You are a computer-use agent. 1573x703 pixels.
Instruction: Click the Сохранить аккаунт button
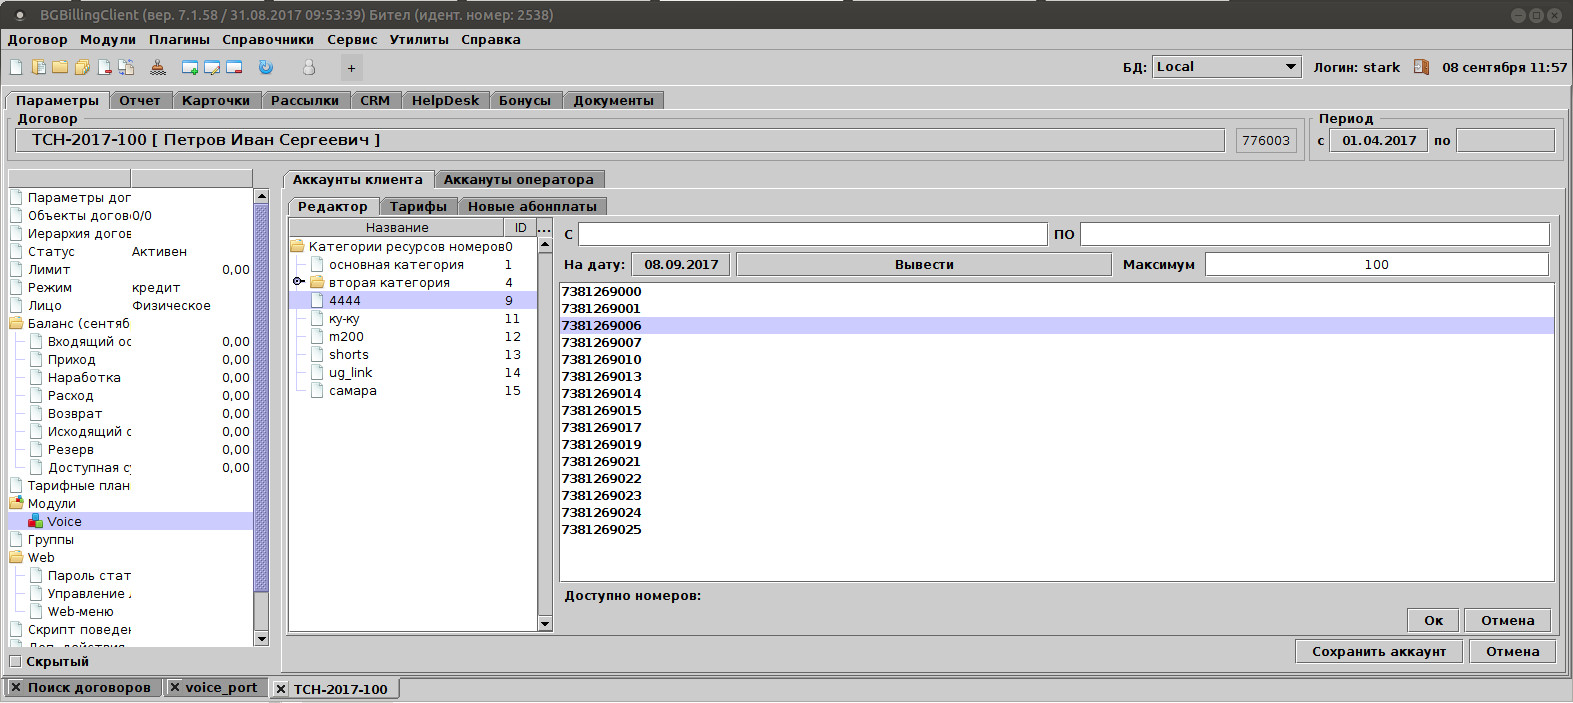pyautogui.click(x=1378, y=651)
